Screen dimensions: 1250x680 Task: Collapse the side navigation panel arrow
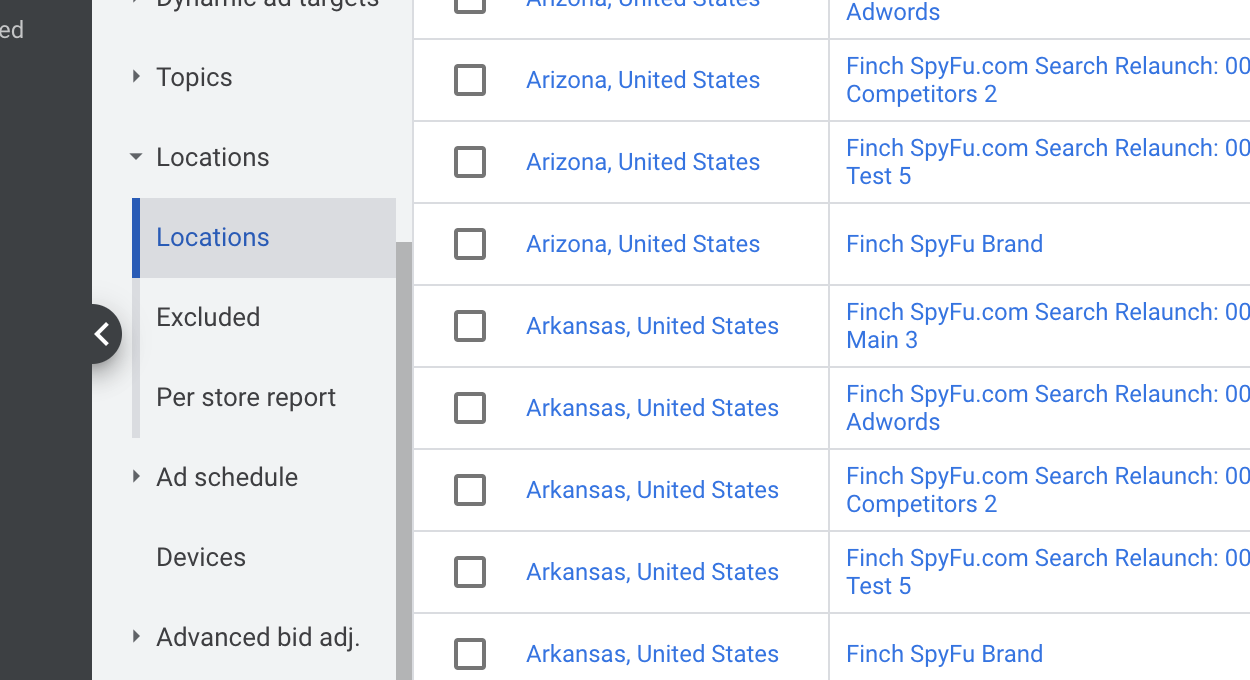103,334
